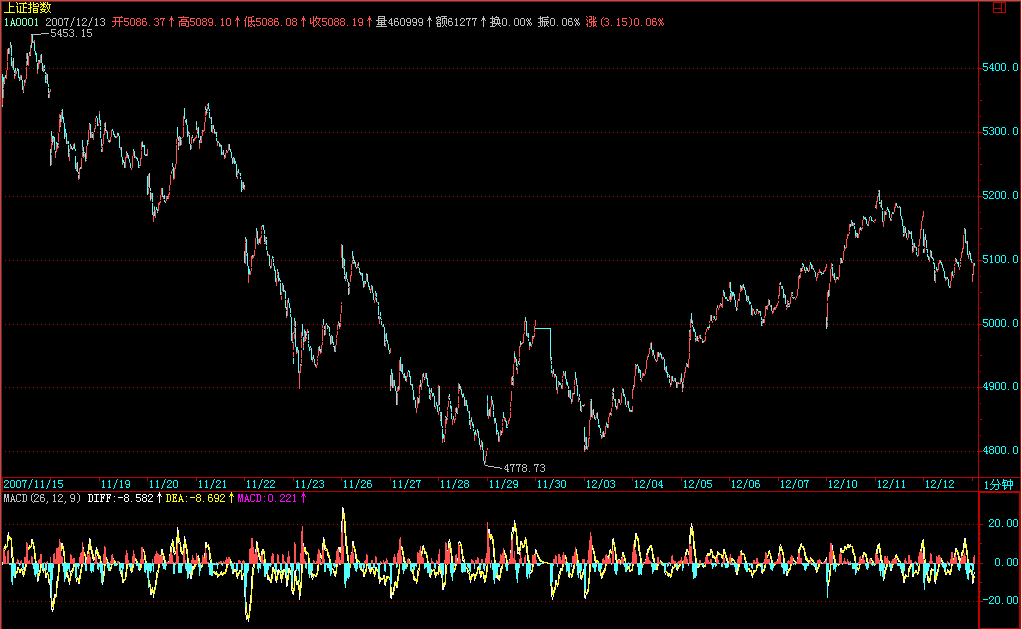The width and height of the screenshot is (1022, 629).
Task: Click the opening price 开5086.37 field
Action: pos(140,22)
